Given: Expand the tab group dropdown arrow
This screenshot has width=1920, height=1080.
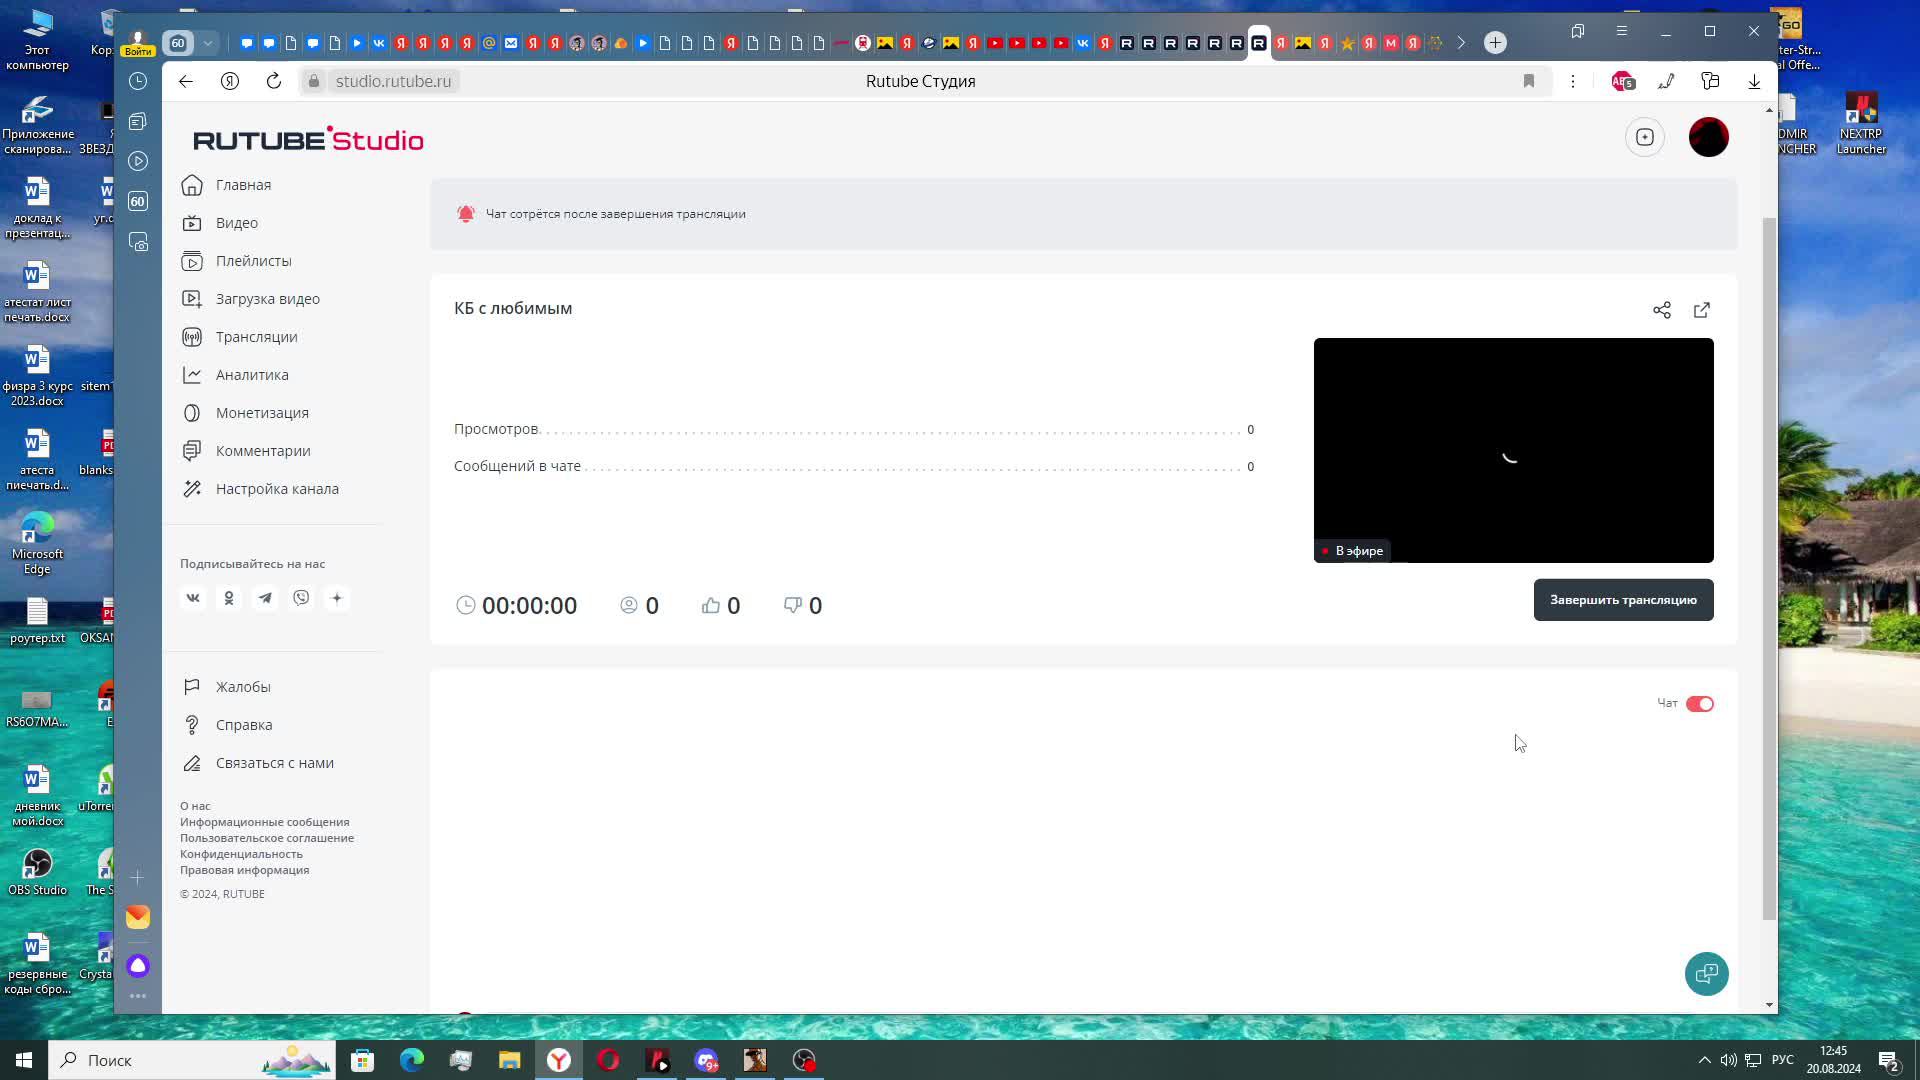Looking at the screenshot, I should pyautogui.click(x=208, y=43).
